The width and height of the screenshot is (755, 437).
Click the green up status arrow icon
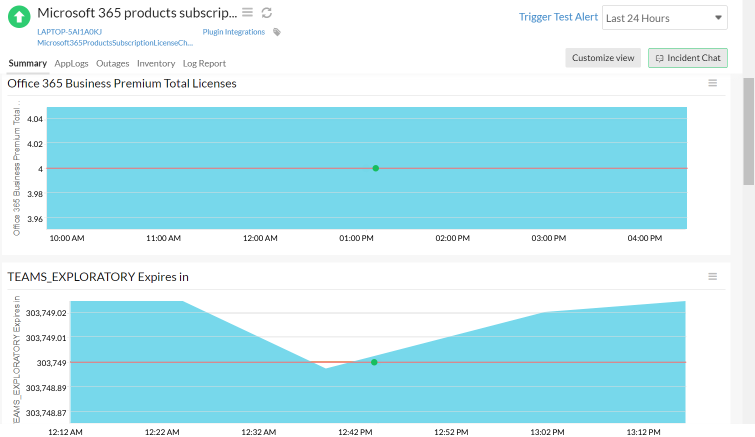click(19, 17)
